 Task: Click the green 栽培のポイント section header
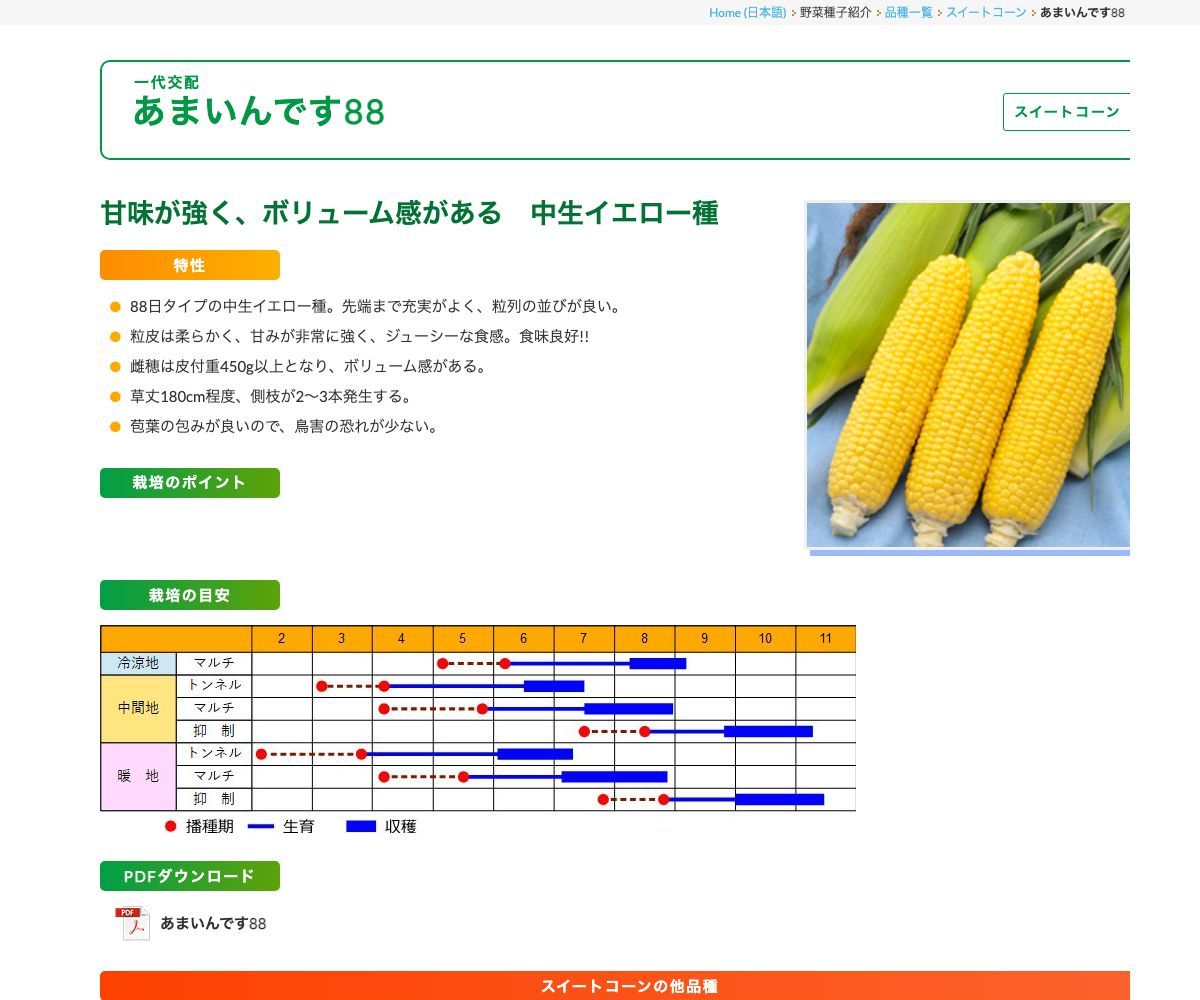(189, 482)
